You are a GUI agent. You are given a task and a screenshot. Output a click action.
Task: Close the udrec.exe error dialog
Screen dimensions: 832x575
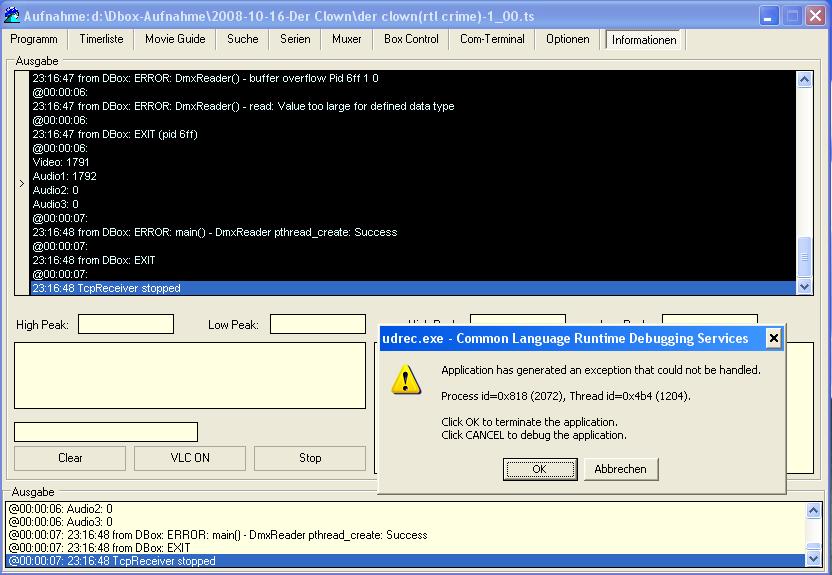click(773, 339)
